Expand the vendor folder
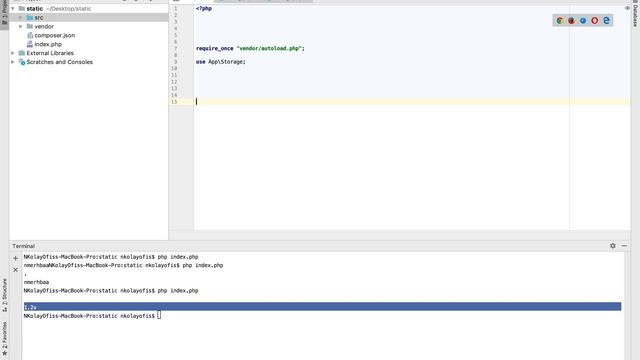 pos(21,26)
